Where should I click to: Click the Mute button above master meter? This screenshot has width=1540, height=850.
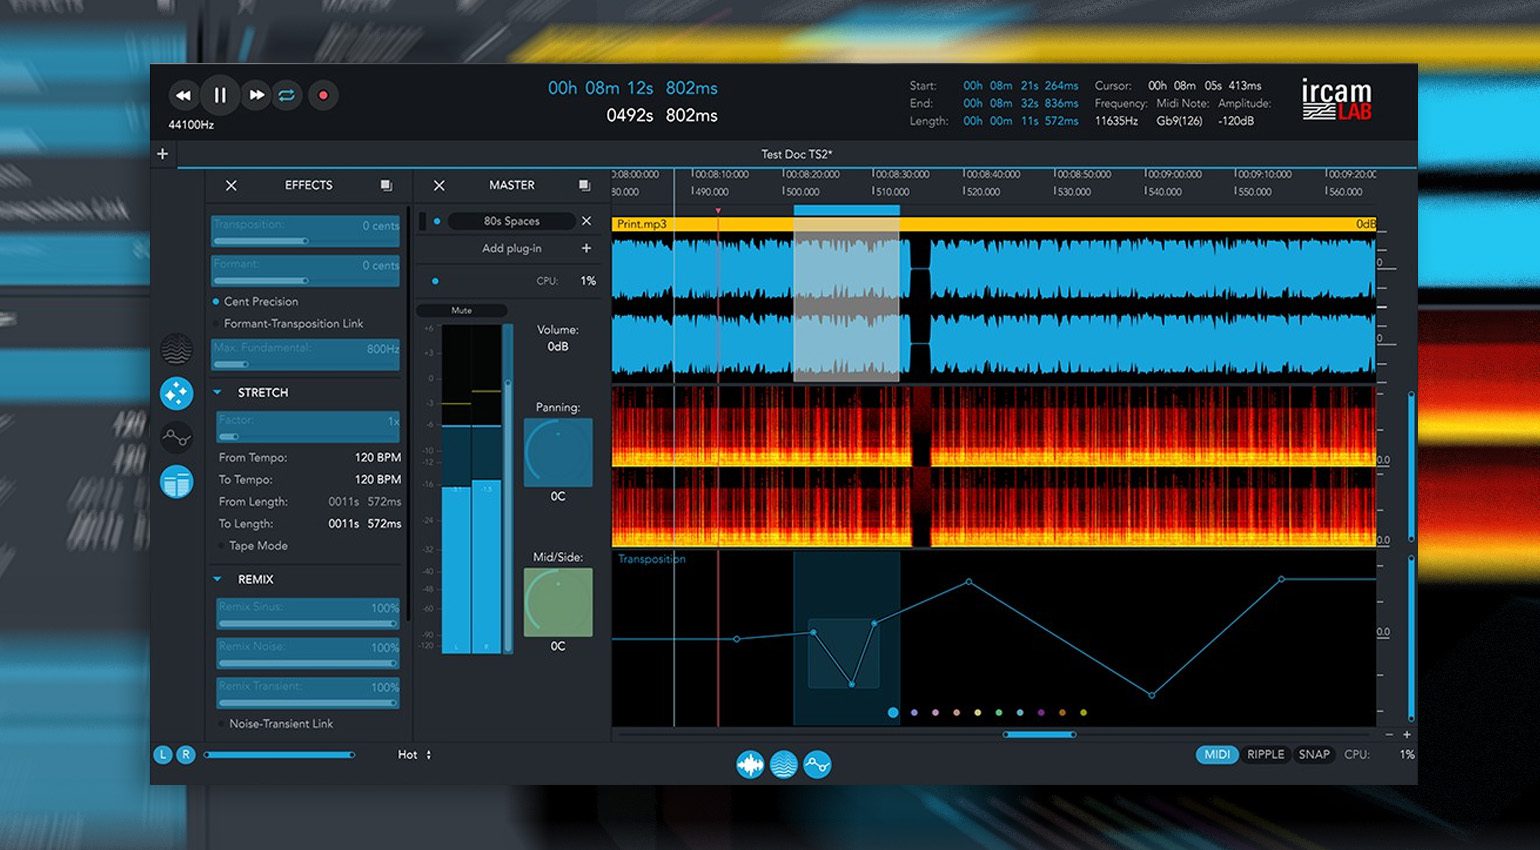pos(461,311)
